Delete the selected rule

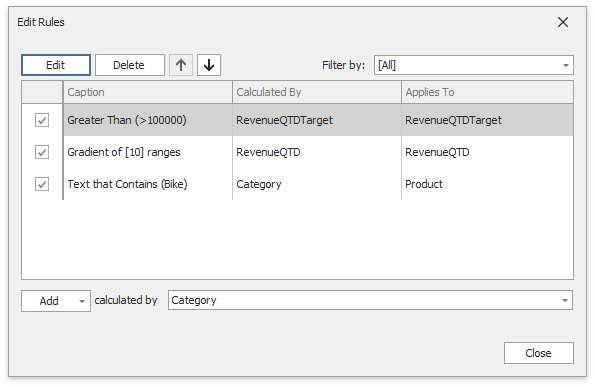tap(129, 65)
